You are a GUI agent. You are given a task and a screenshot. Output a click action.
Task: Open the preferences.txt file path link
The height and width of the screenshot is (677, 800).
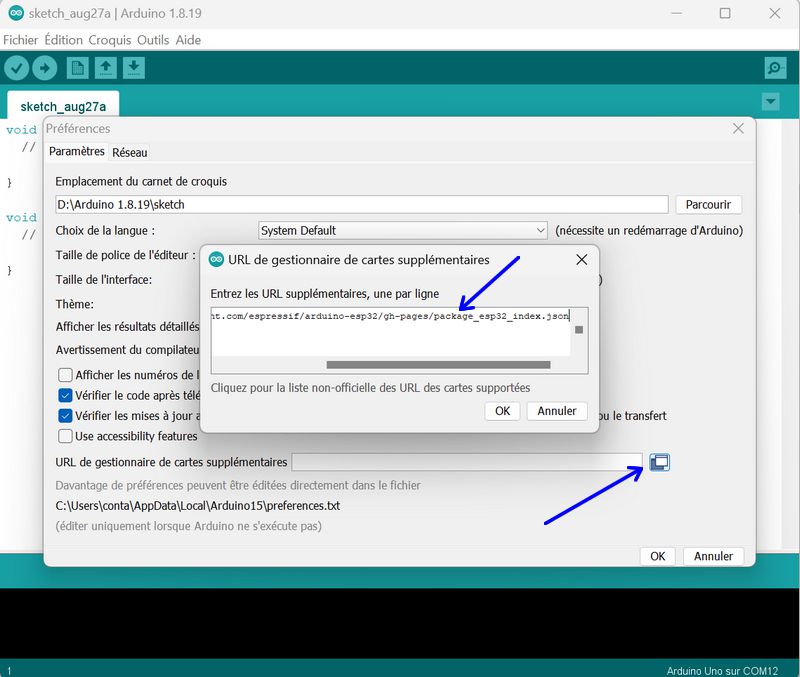[197, 506]
